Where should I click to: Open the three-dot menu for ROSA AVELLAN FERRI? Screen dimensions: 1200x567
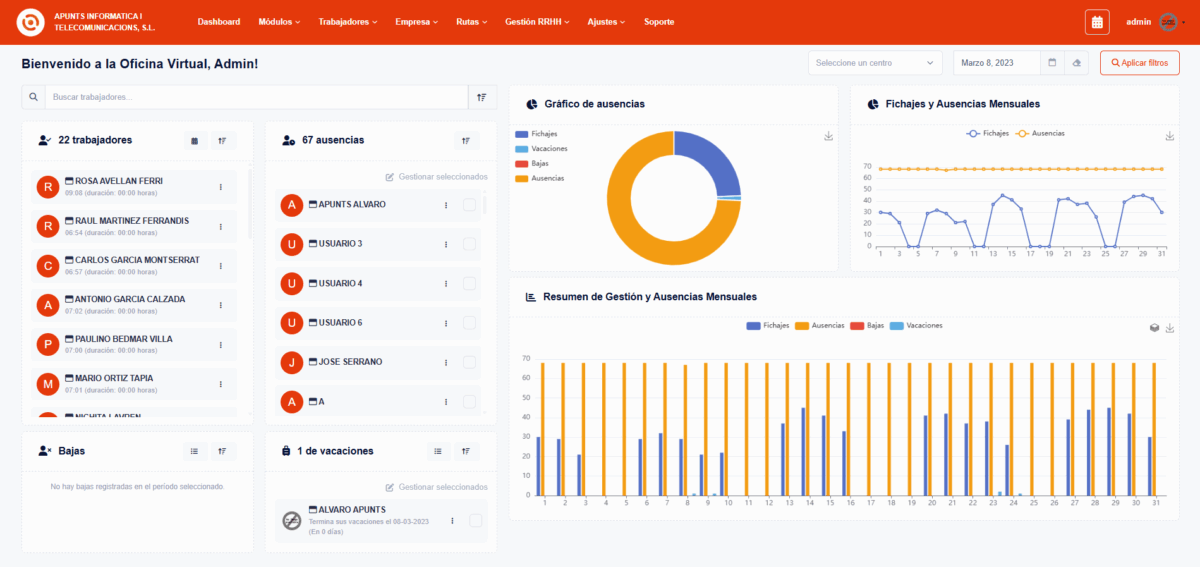[221, 187]
